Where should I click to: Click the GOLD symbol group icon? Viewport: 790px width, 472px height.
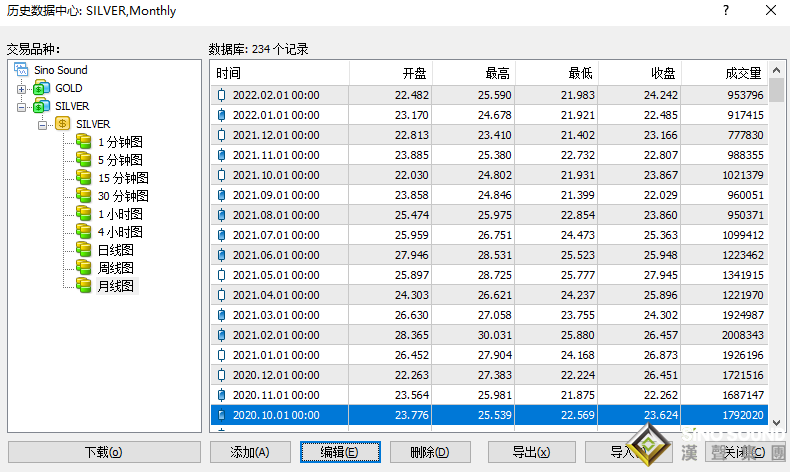coord(42,88)
